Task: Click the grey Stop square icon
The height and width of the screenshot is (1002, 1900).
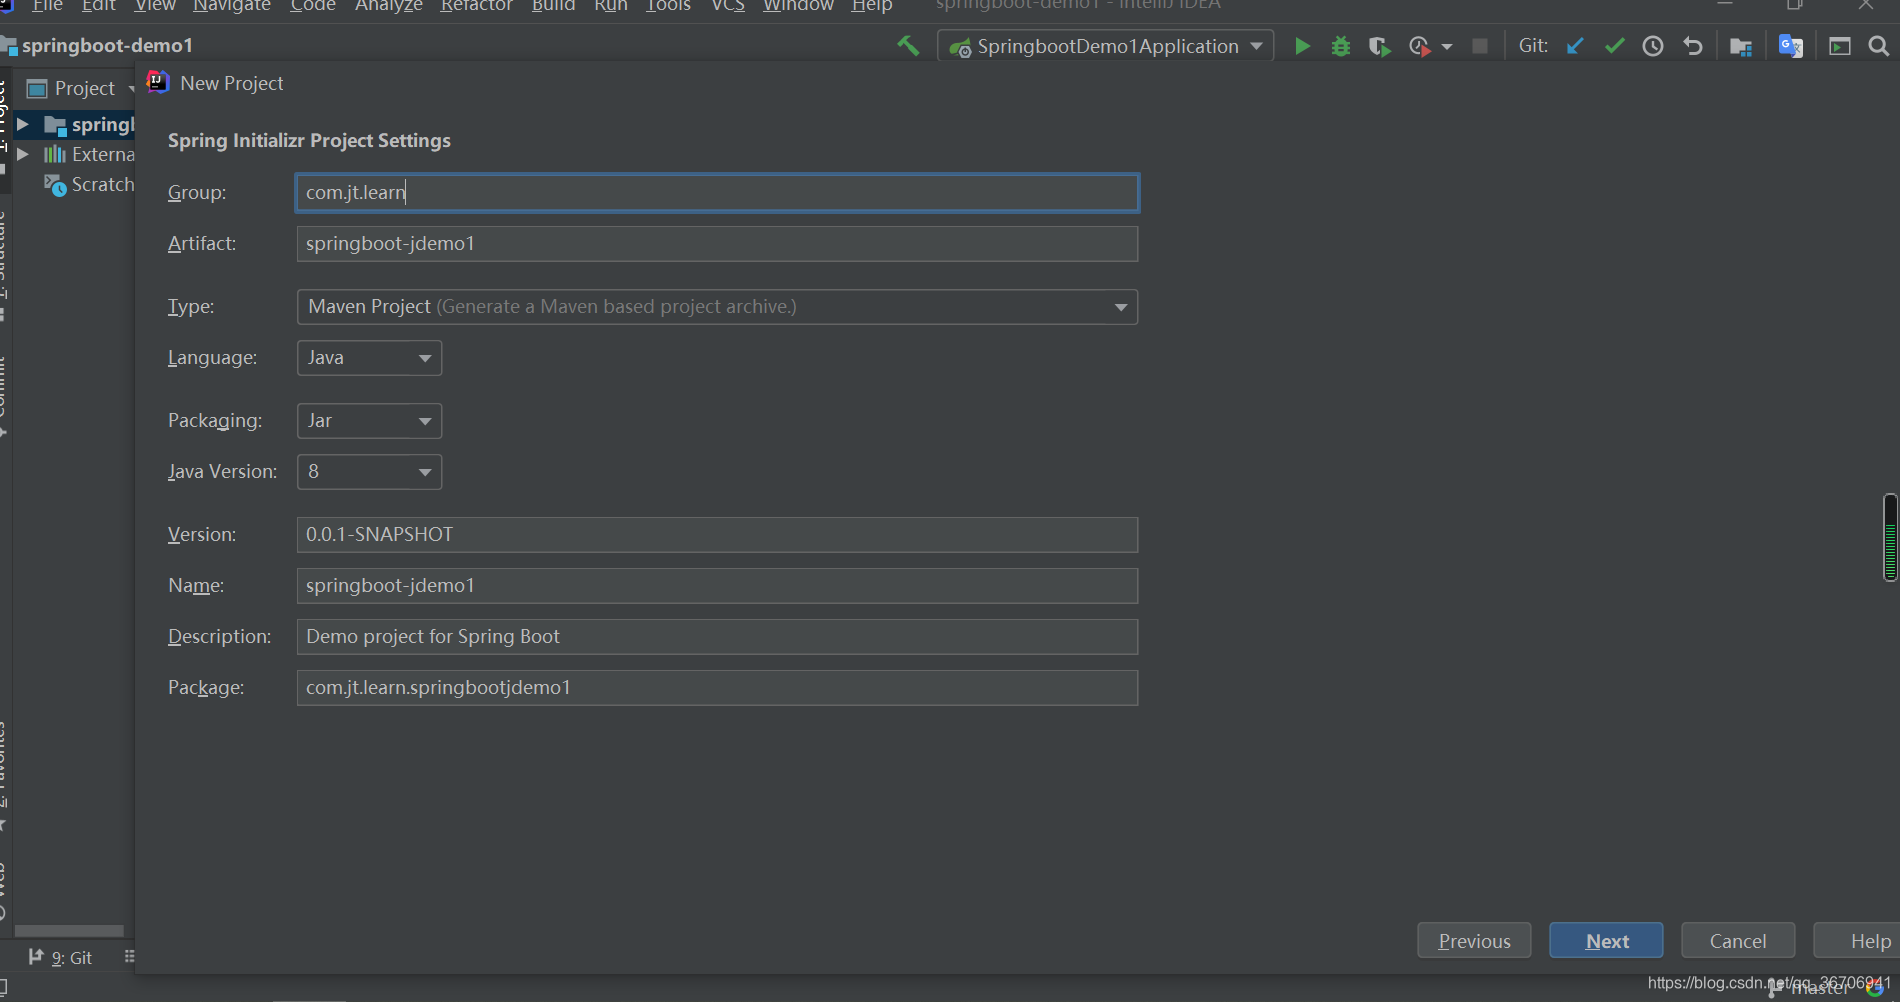Action: pyautogui.click(x=1480, y=46)
